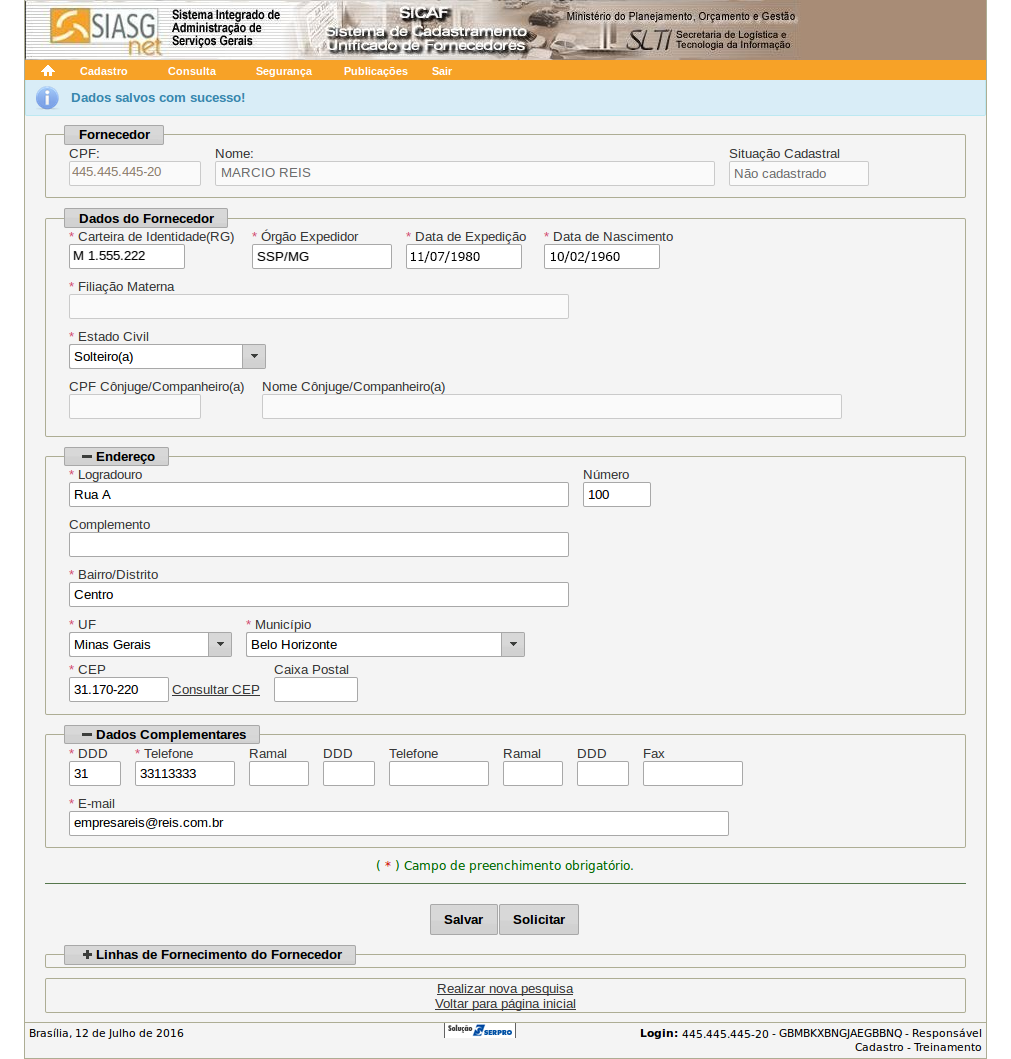Click Realizar nova pesquisa link
Screen dimensions: 1011x1059
[x=505, y=989]
